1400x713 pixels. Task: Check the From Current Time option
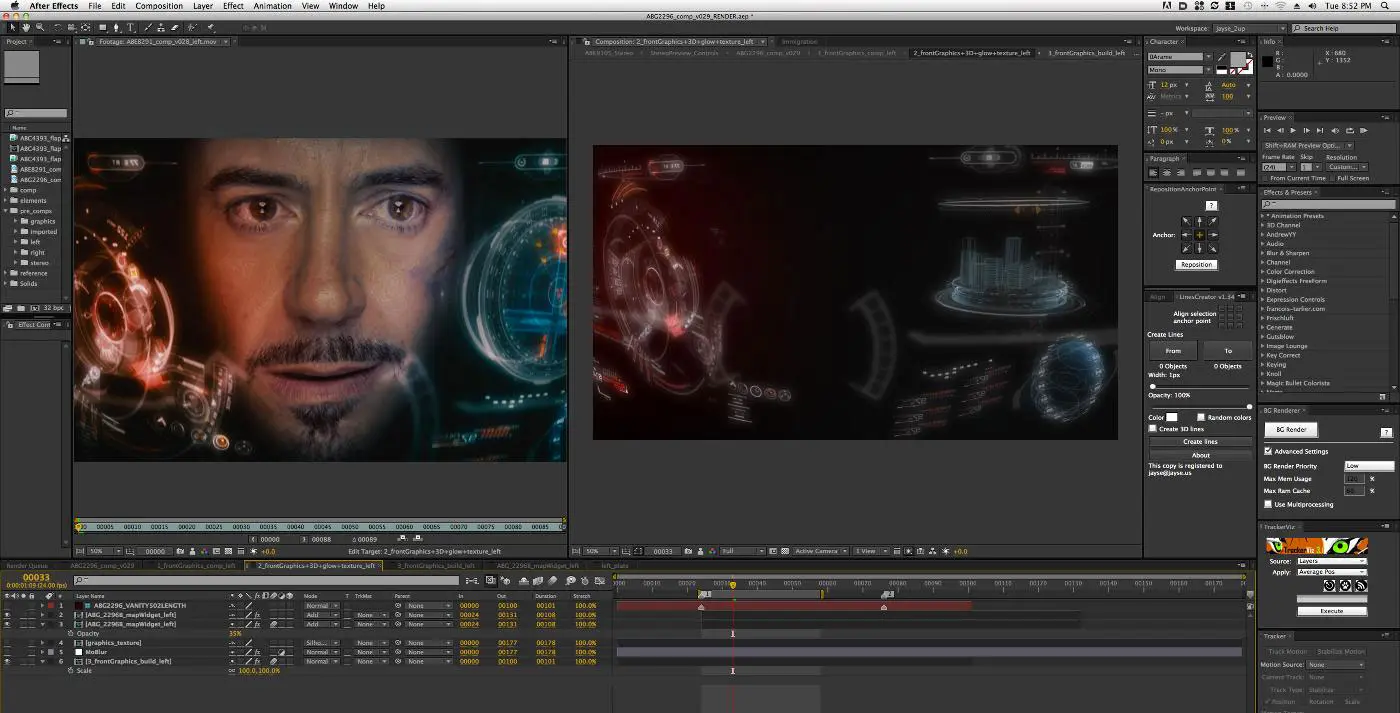[1265, 178]
